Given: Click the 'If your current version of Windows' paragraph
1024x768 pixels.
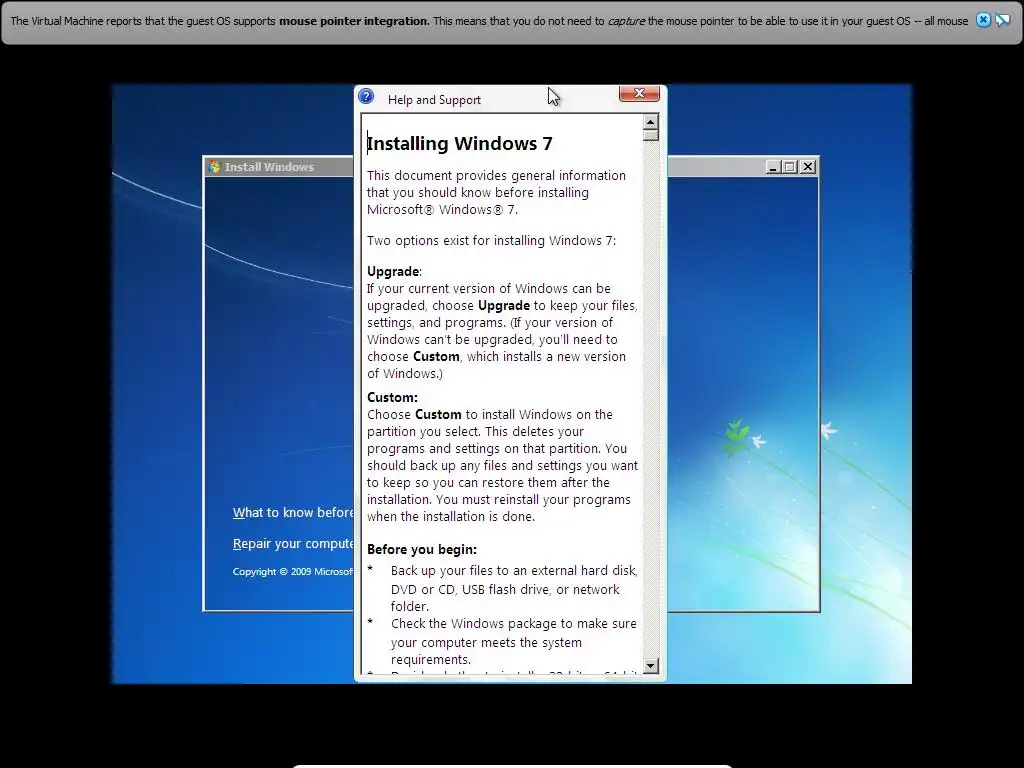Looking at the screenshot, I should pos(502,331).
